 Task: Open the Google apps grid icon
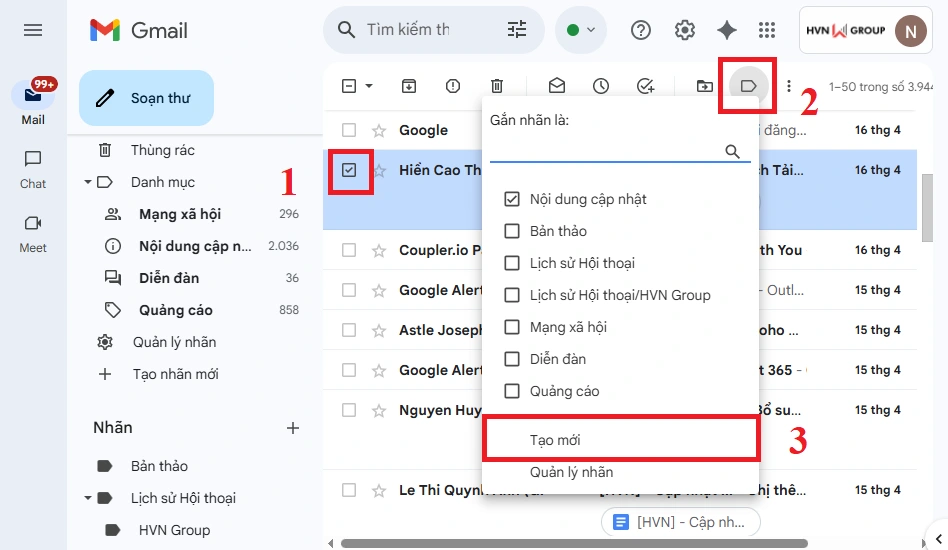(767, 30)
